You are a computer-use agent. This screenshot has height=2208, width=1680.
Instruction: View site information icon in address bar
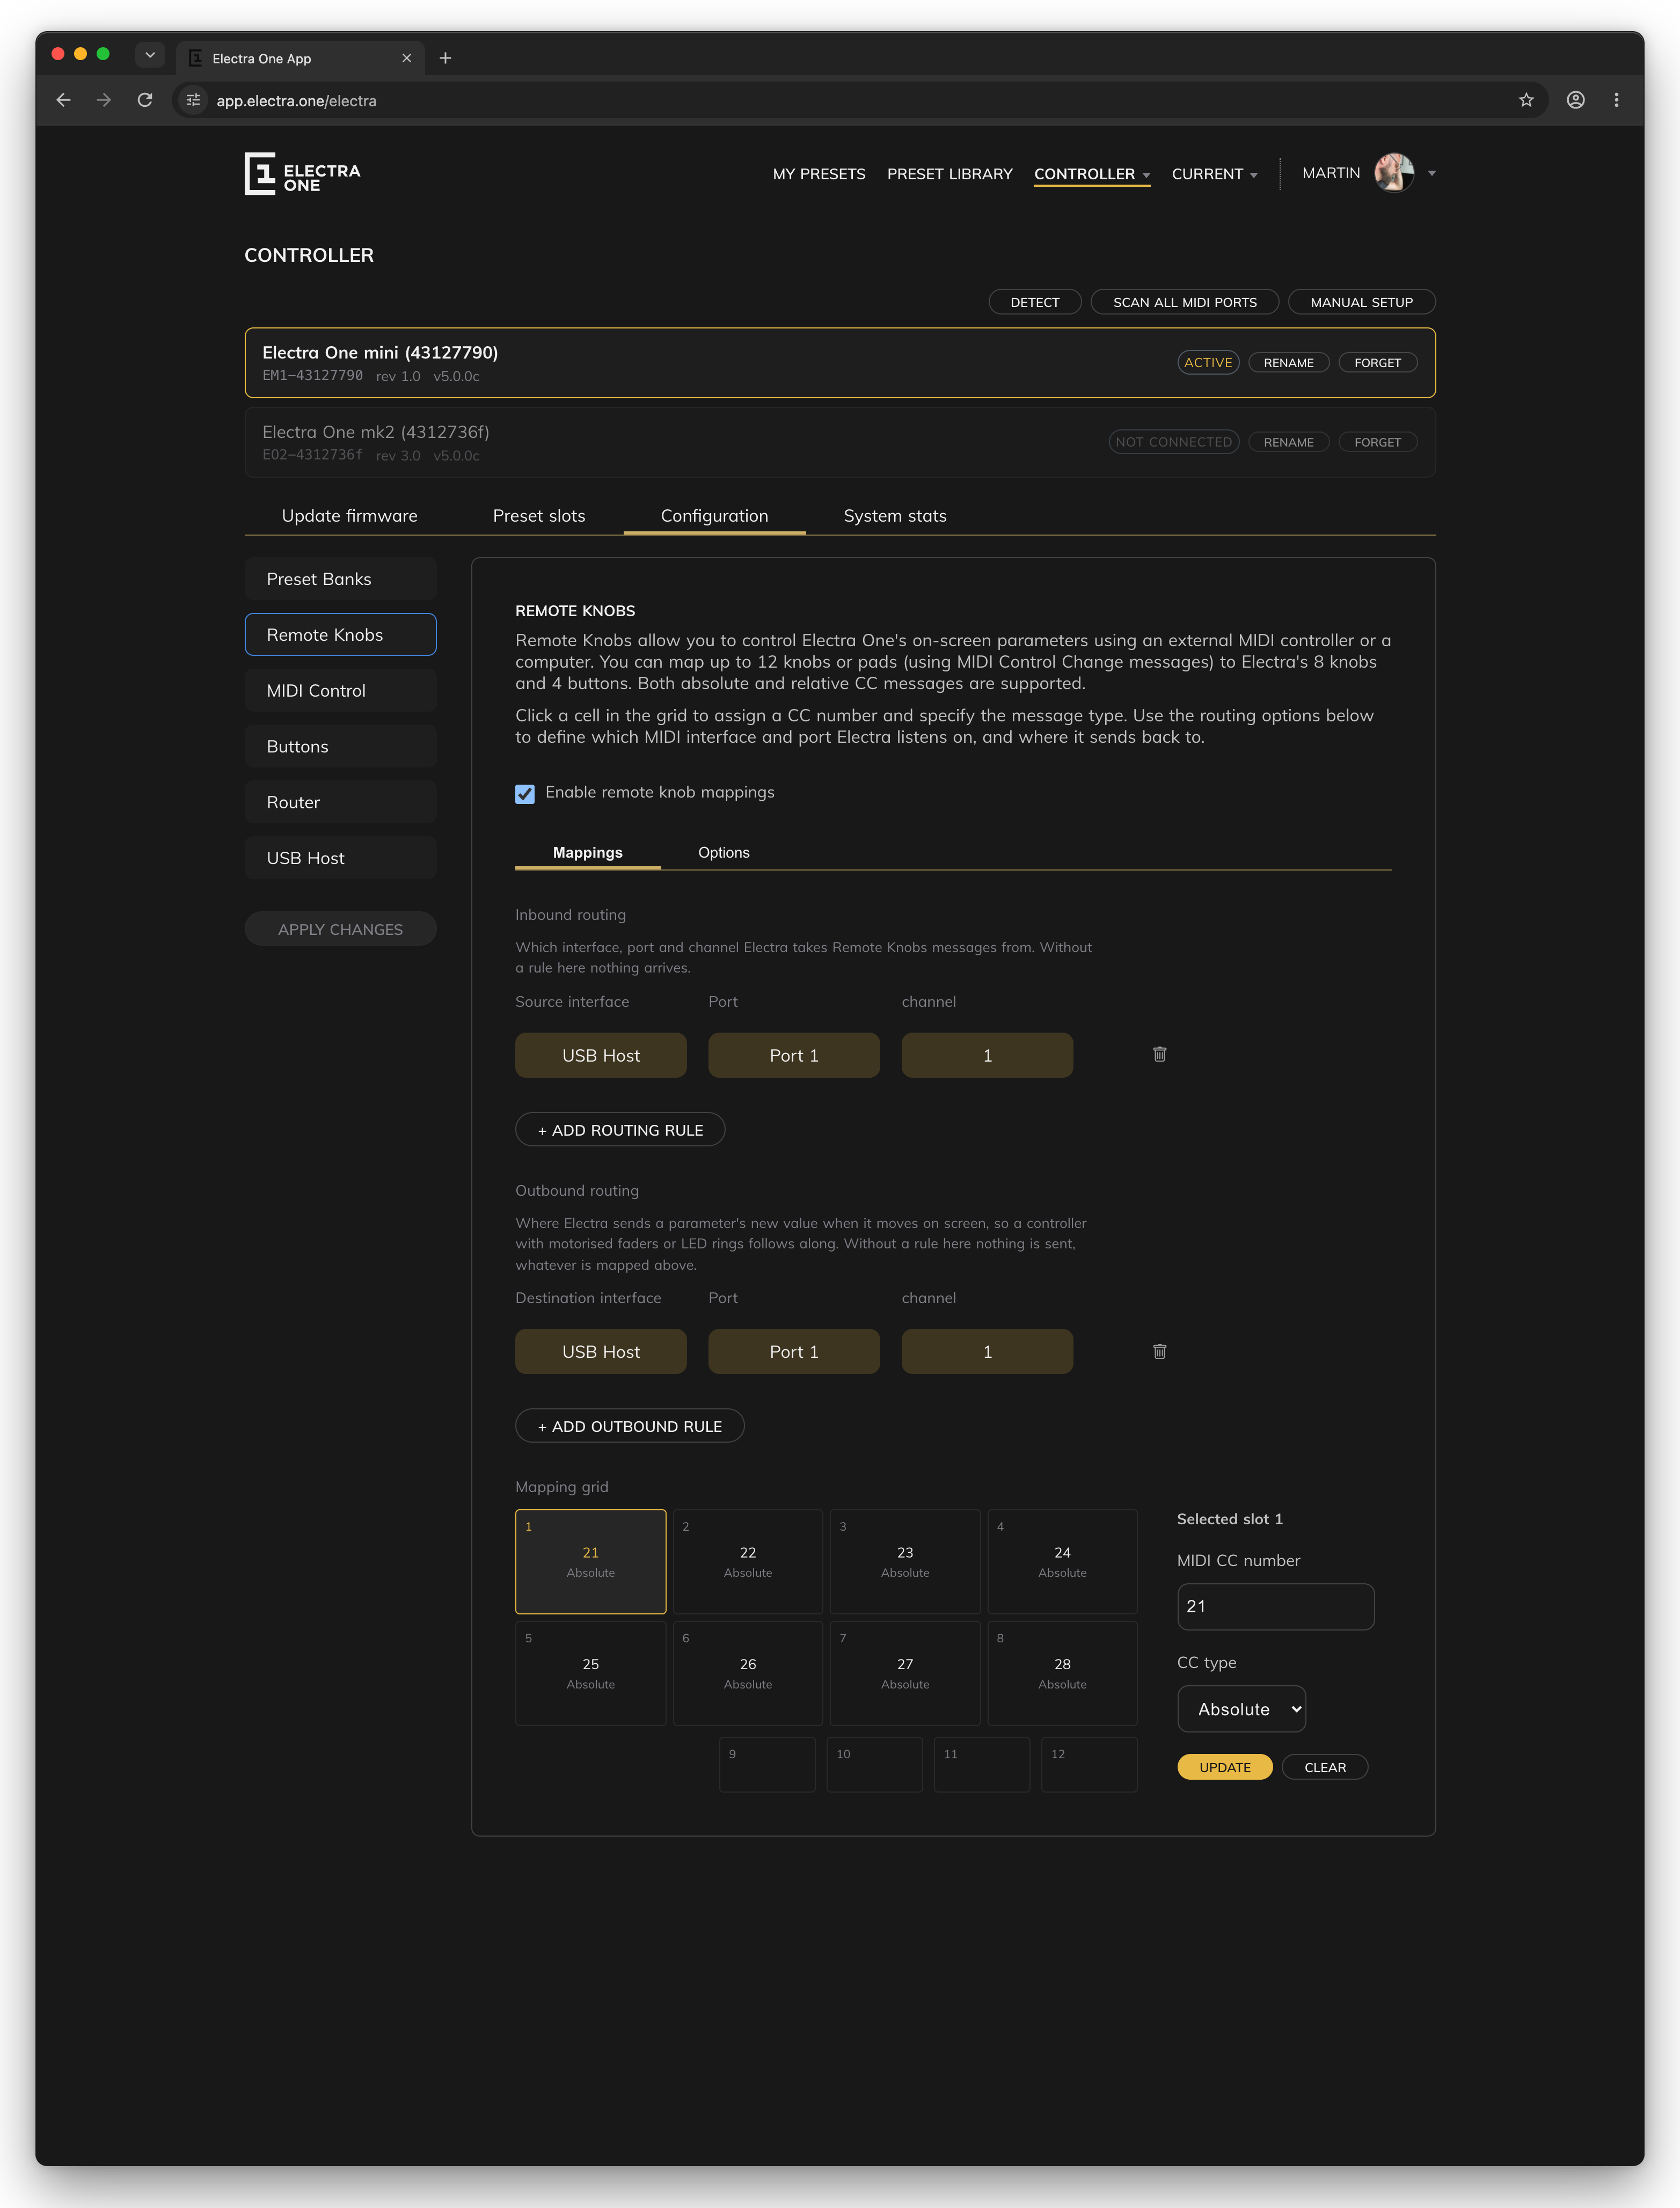pyautogui.click(x=193, y=100)
